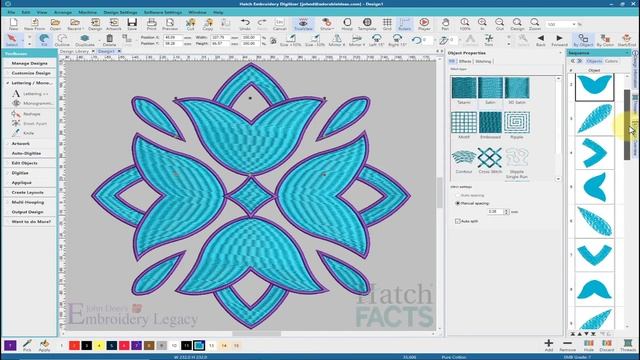This screenshot has height=360, width=640.
Task: Expand Manage Designs toolbox
Action: [29, 63]
